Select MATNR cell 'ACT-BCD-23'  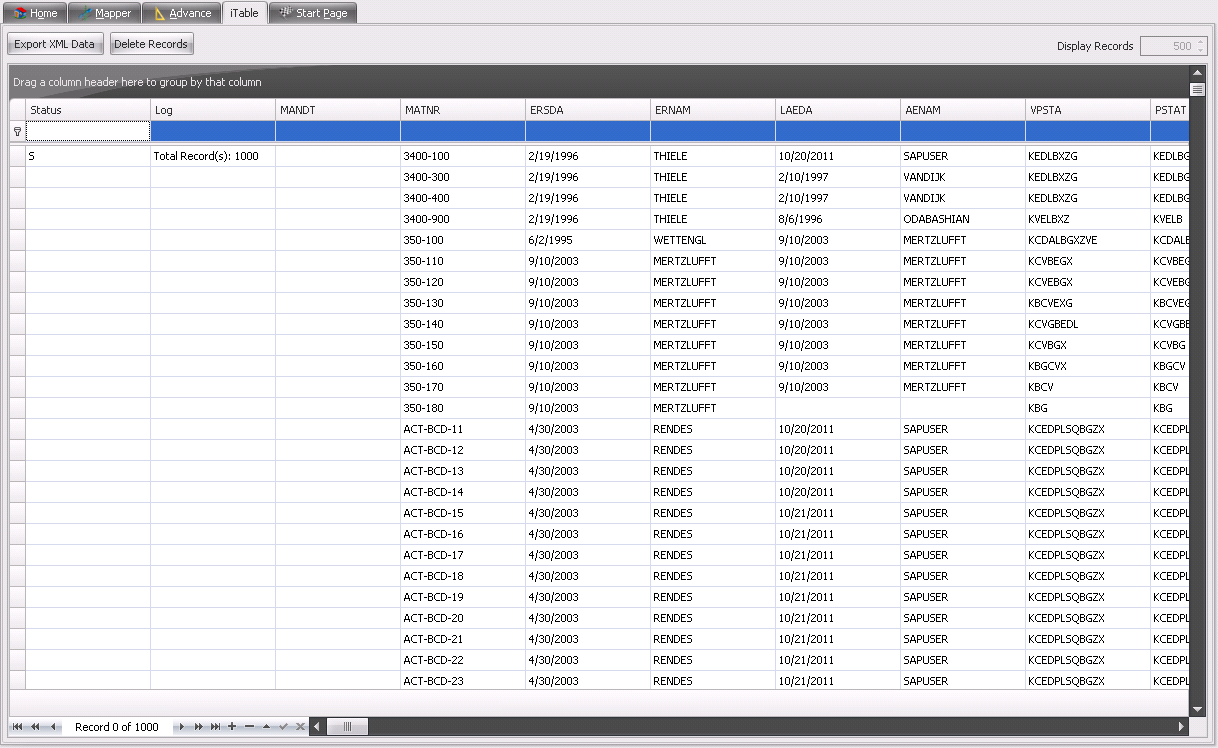(x=463, y=681)
